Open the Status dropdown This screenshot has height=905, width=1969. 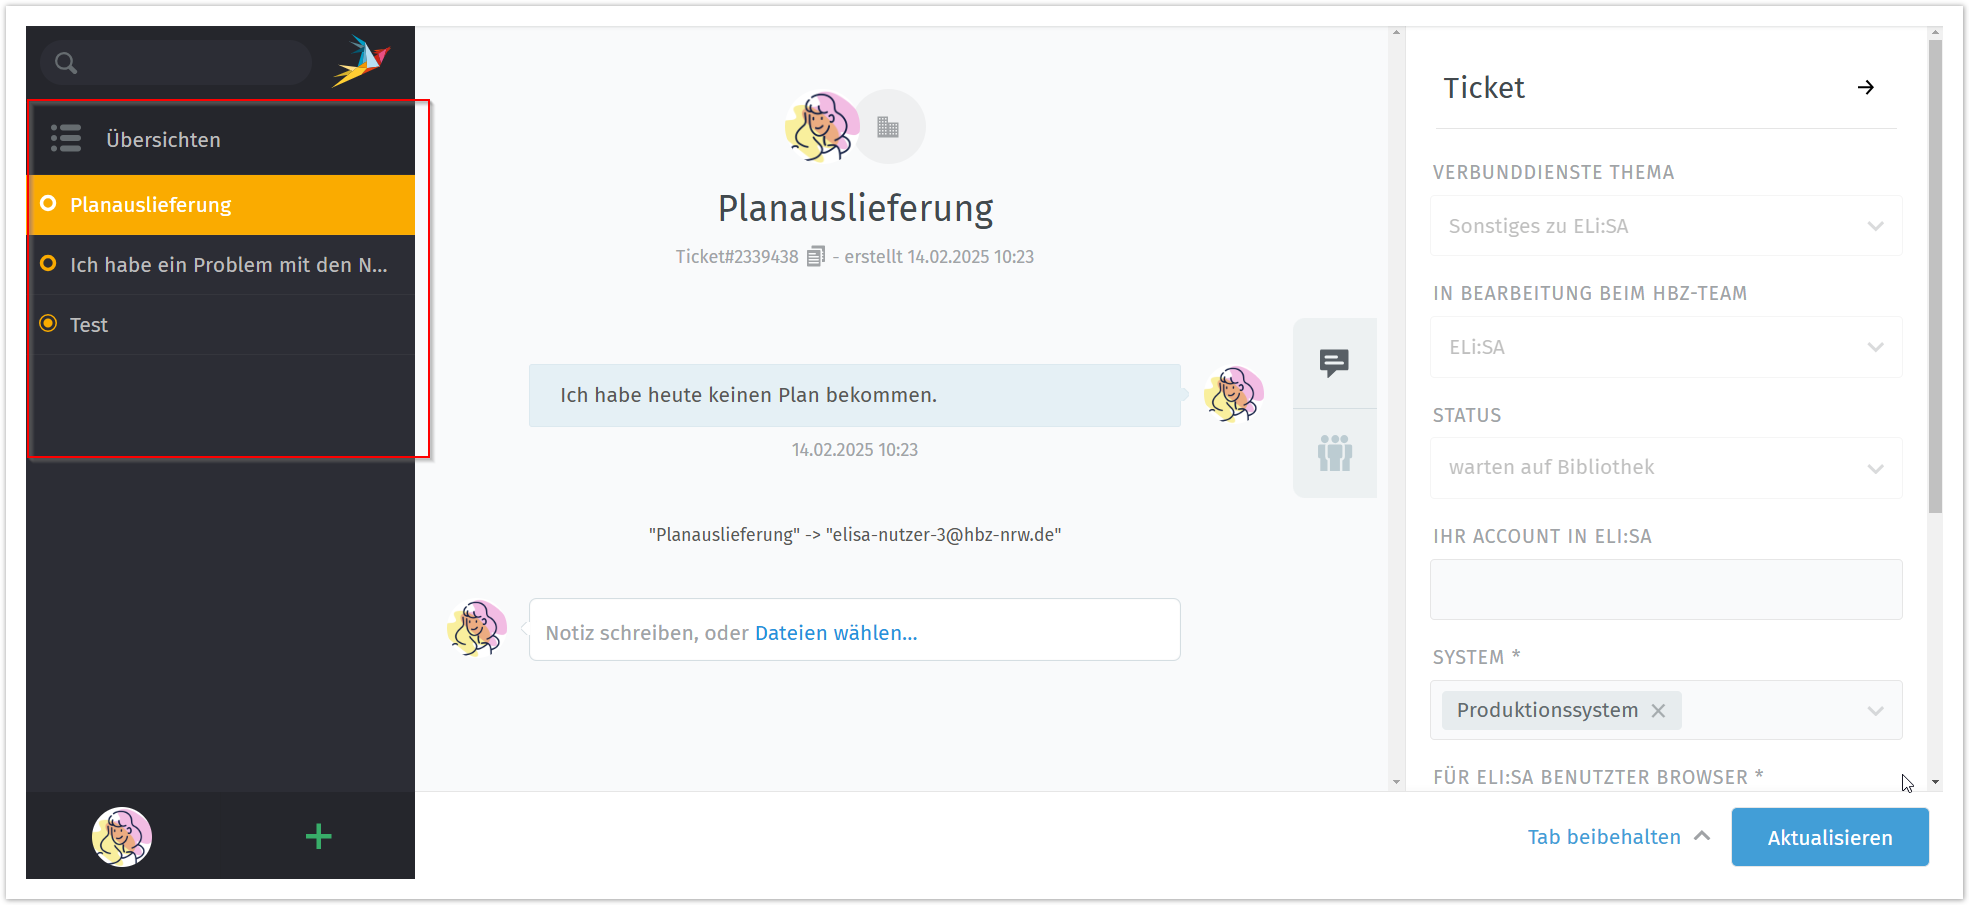pyautogui.click(x=1875, y=468)
